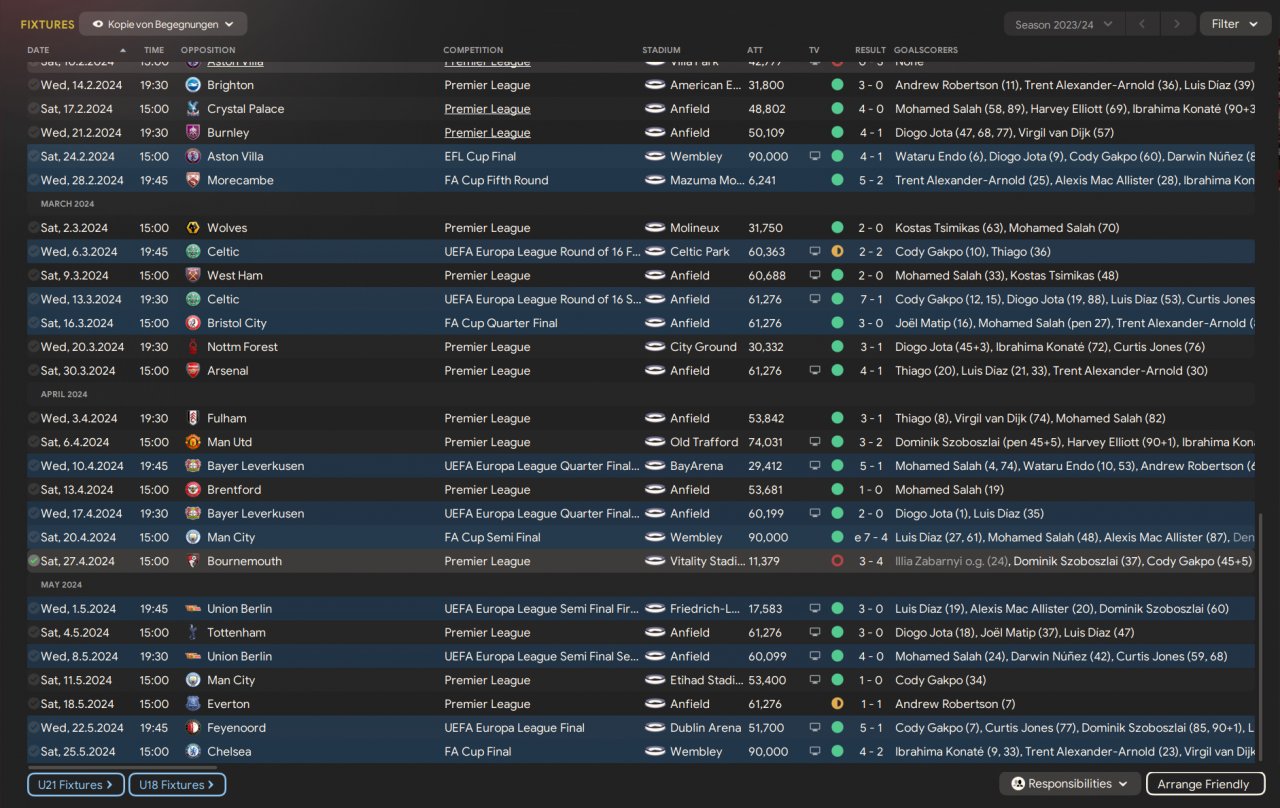Screen dimensions: 1280x808
Task: Toggle the check mark beside Sat, 27.4.2024
Action: (x=34, y=561)
